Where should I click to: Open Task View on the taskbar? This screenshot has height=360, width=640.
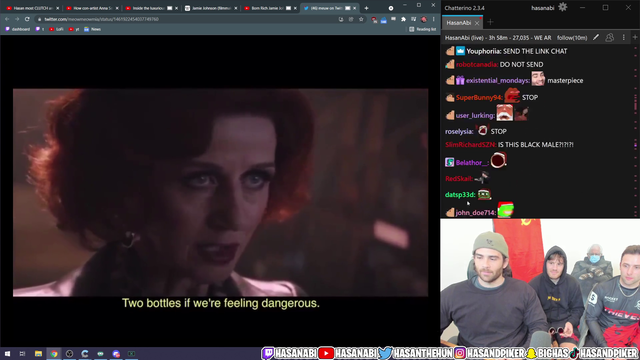(x=22, y=353)
